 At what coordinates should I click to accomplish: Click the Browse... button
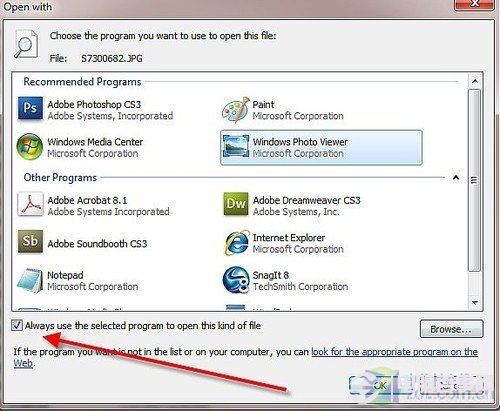coord(451,329)
